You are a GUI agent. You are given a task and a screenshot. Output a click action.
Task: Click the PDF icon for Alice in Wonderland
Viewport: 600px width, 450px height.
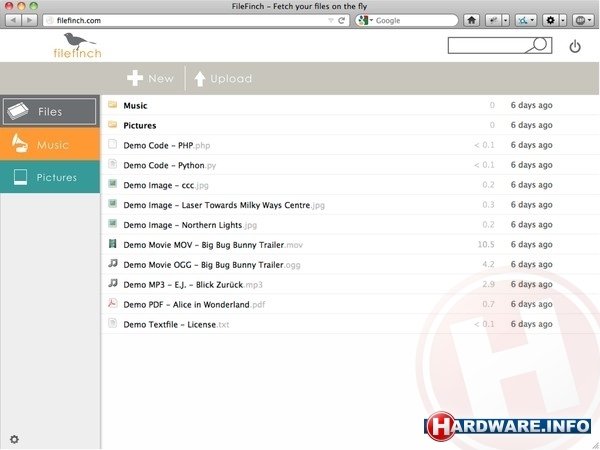pyautogui.click(x=113, y=304)
